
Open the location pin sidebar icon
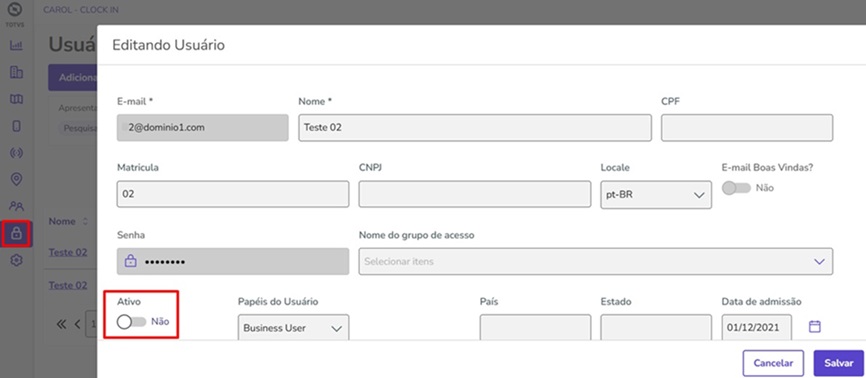pos(17,179)
